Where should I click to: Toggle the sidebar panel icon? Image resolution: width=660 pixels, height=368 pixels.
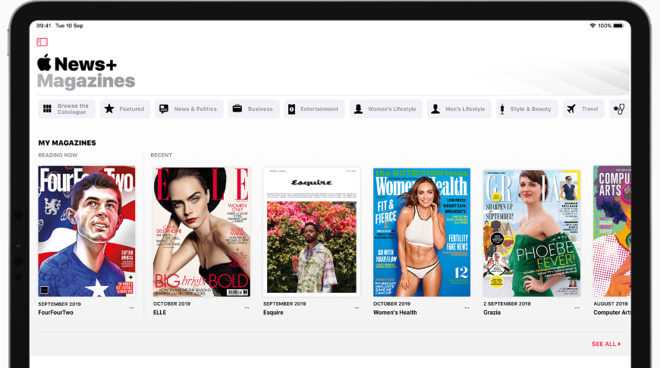click(x=42, y=42)
